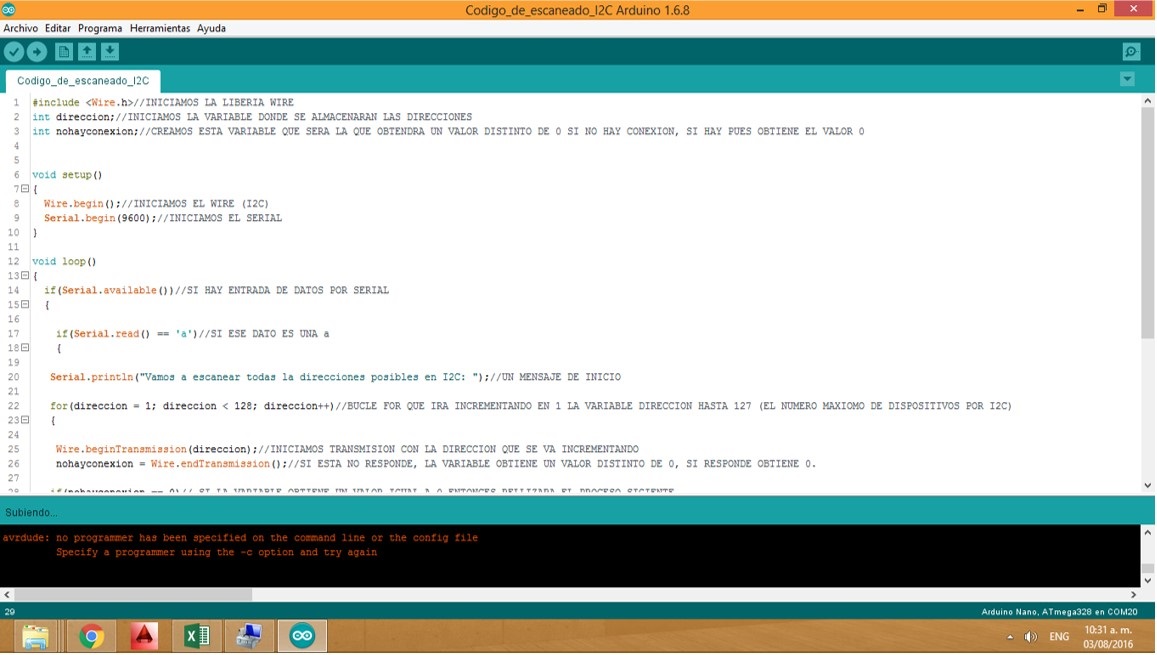Open the Serial Monitor magnifier icon
The width and height of the screenshot is (1157, 655).
1131,52
